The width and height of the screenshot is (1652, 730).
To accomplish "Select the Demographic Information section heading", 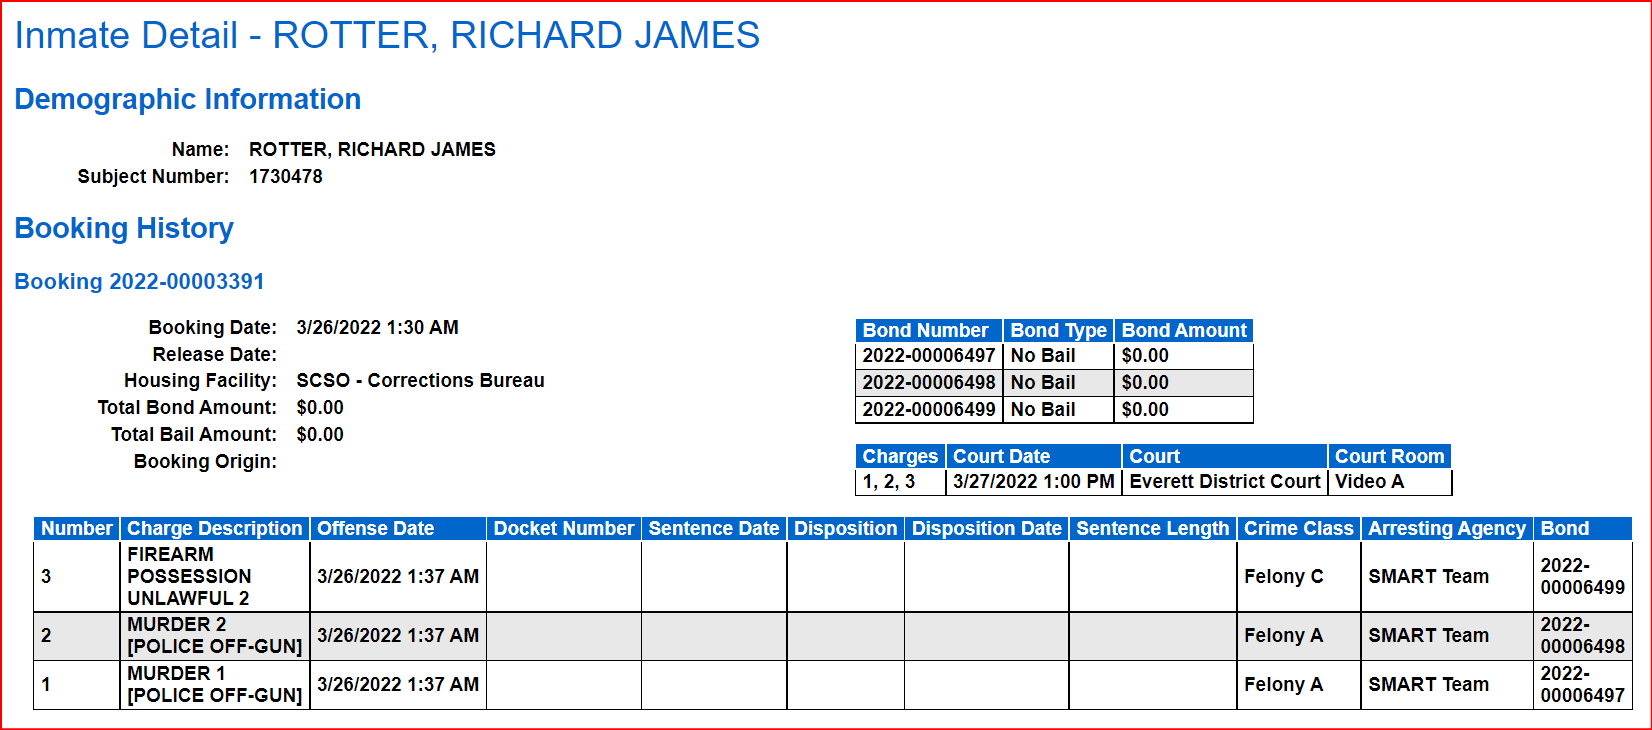I will (188, 99).
